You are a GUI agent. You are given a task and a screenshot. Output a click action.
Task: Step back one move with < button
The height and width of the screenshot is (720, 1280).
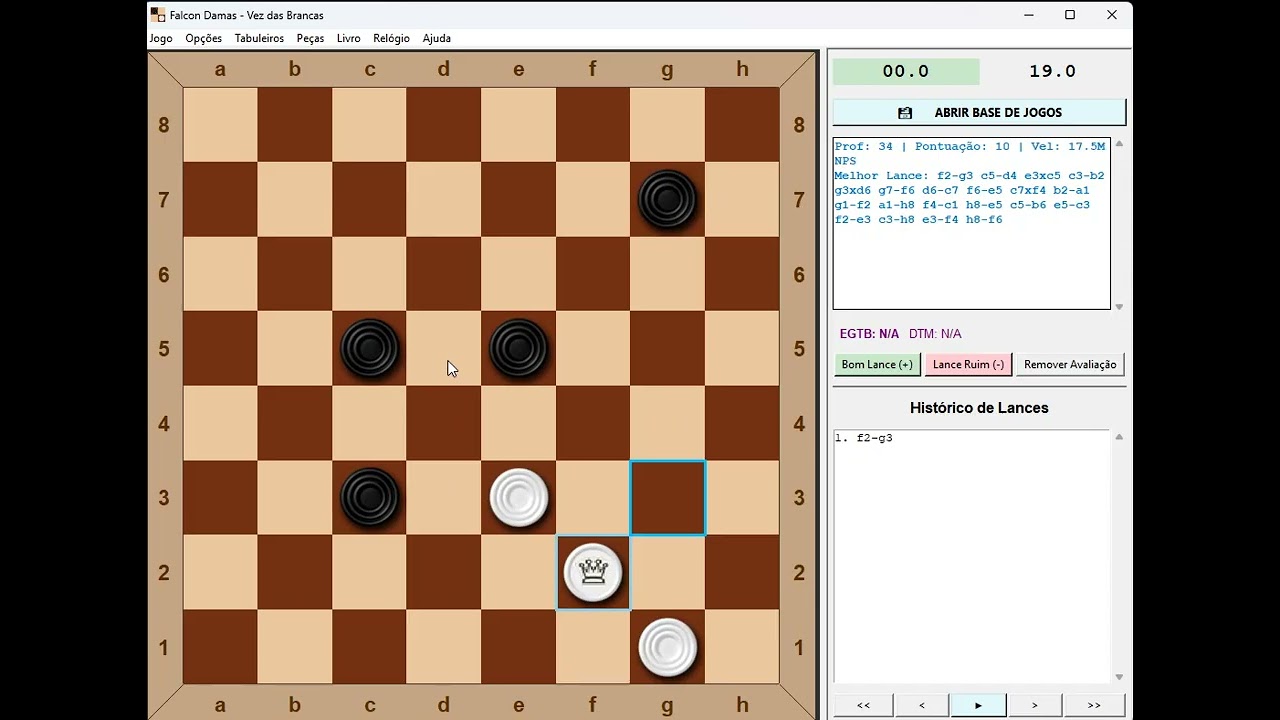921,705
